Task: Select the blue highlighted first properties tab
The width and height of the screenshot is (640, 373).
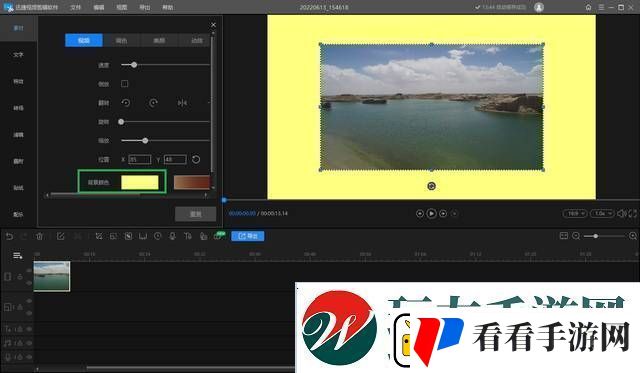Action: (x=84, y=40)
